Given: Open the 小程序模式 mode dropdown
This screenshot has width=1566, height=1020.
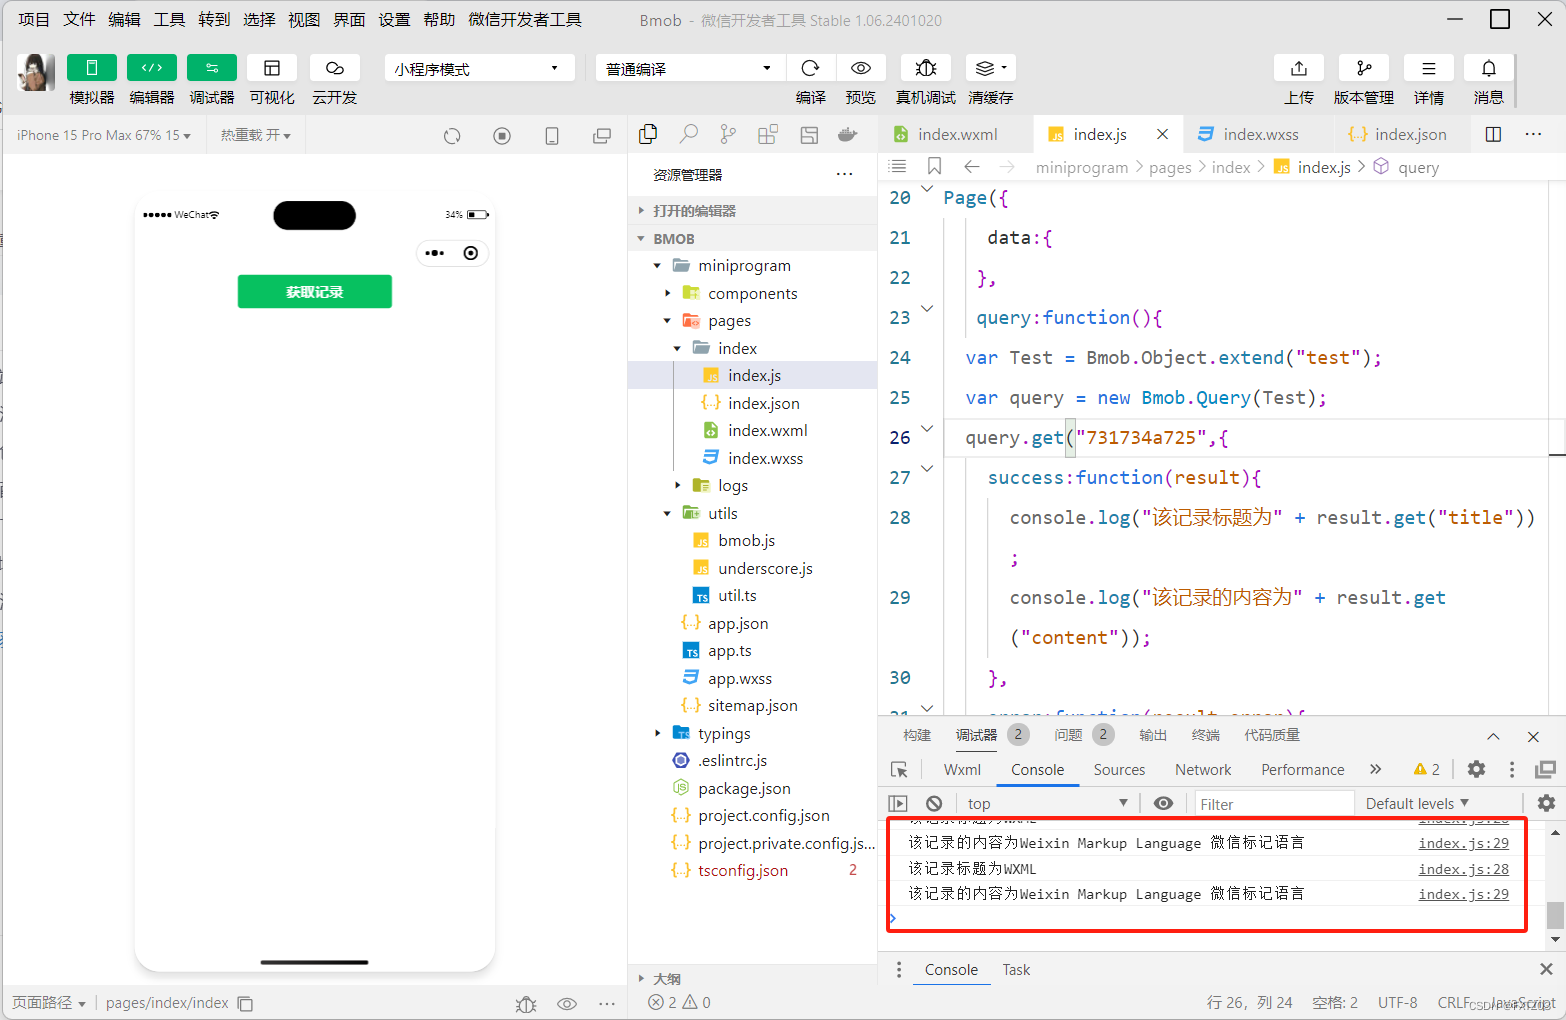Looking at the screenshot, I should [479, 68].
